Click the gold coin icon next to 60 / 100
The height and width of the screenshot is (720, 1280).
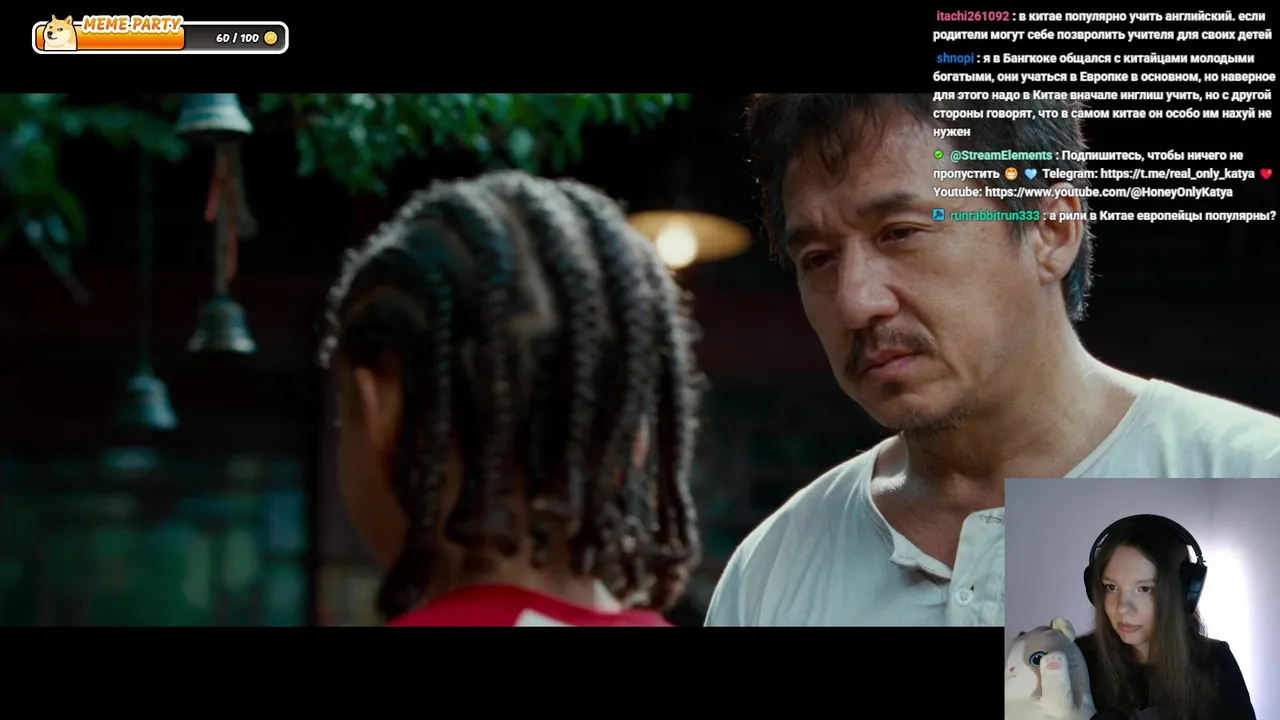270,38
